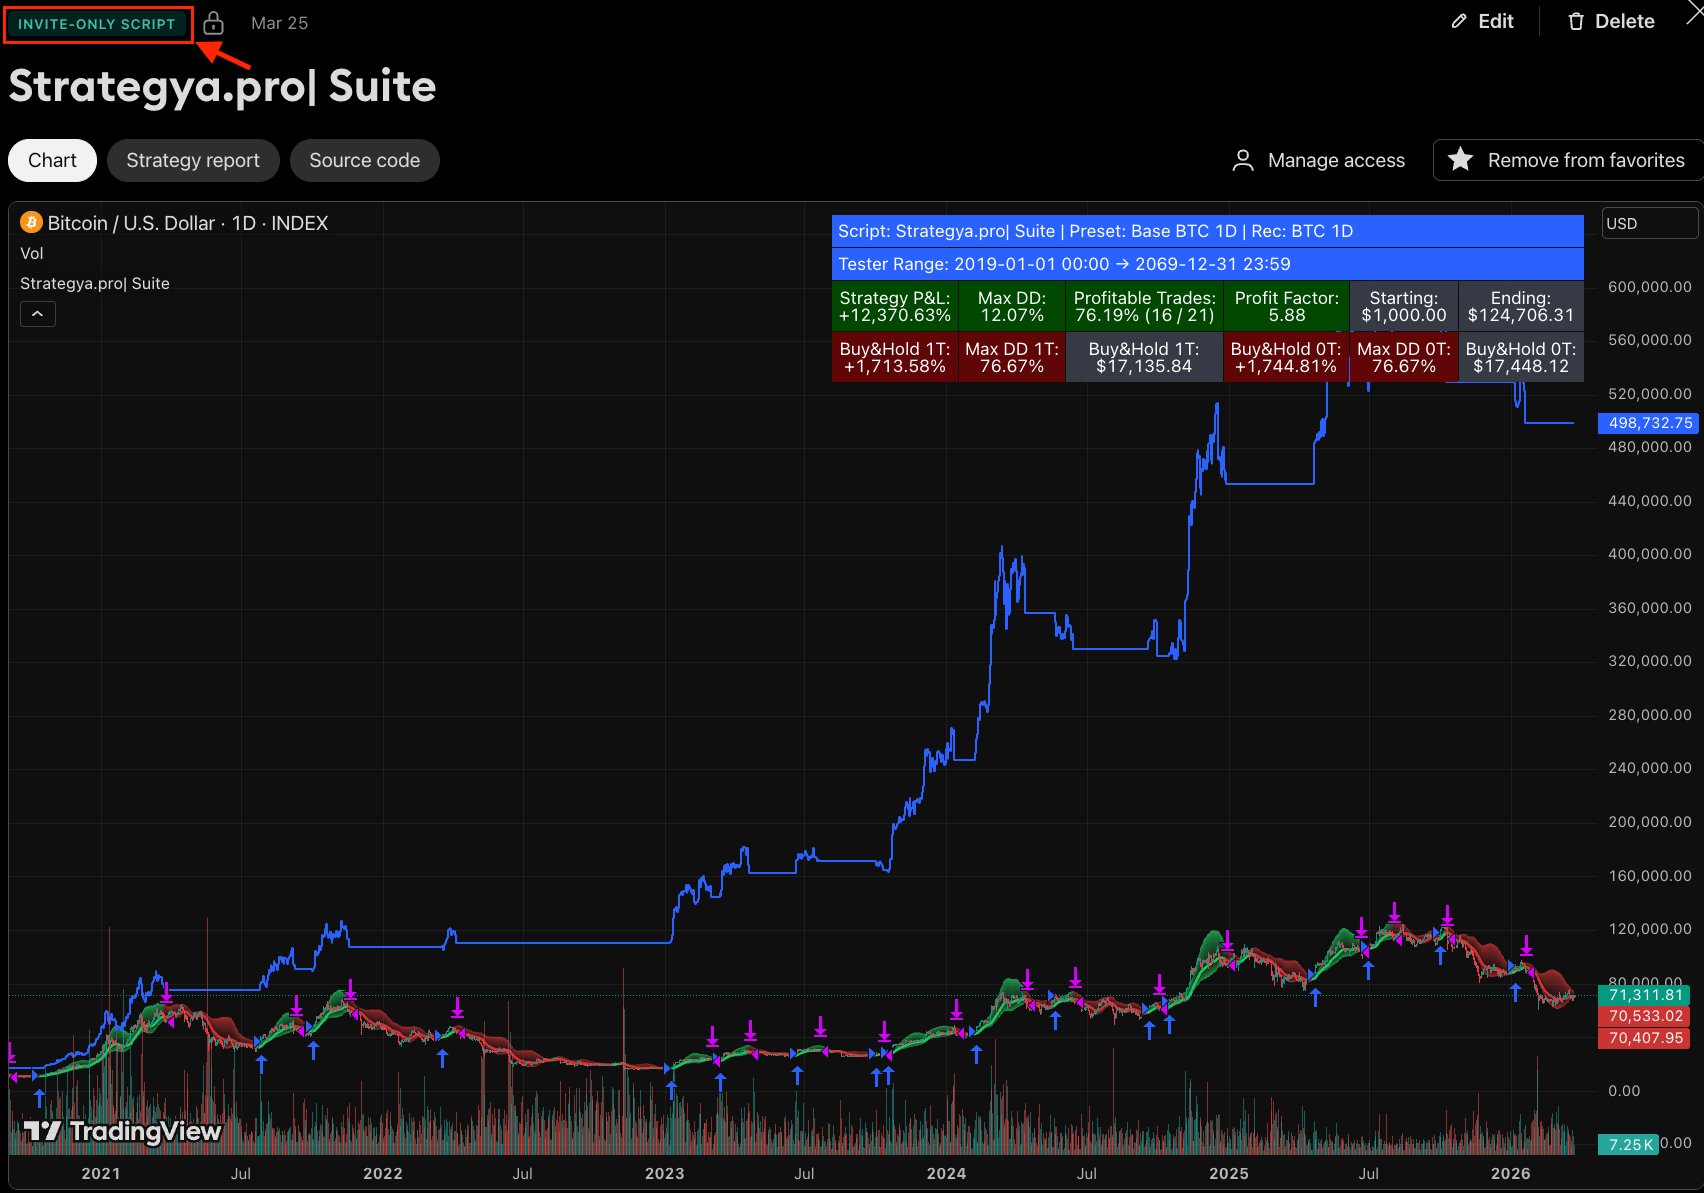The image size is (1704, 1193).
Task: Click the 2023 label on time axis
Action: coord(665,1173)
